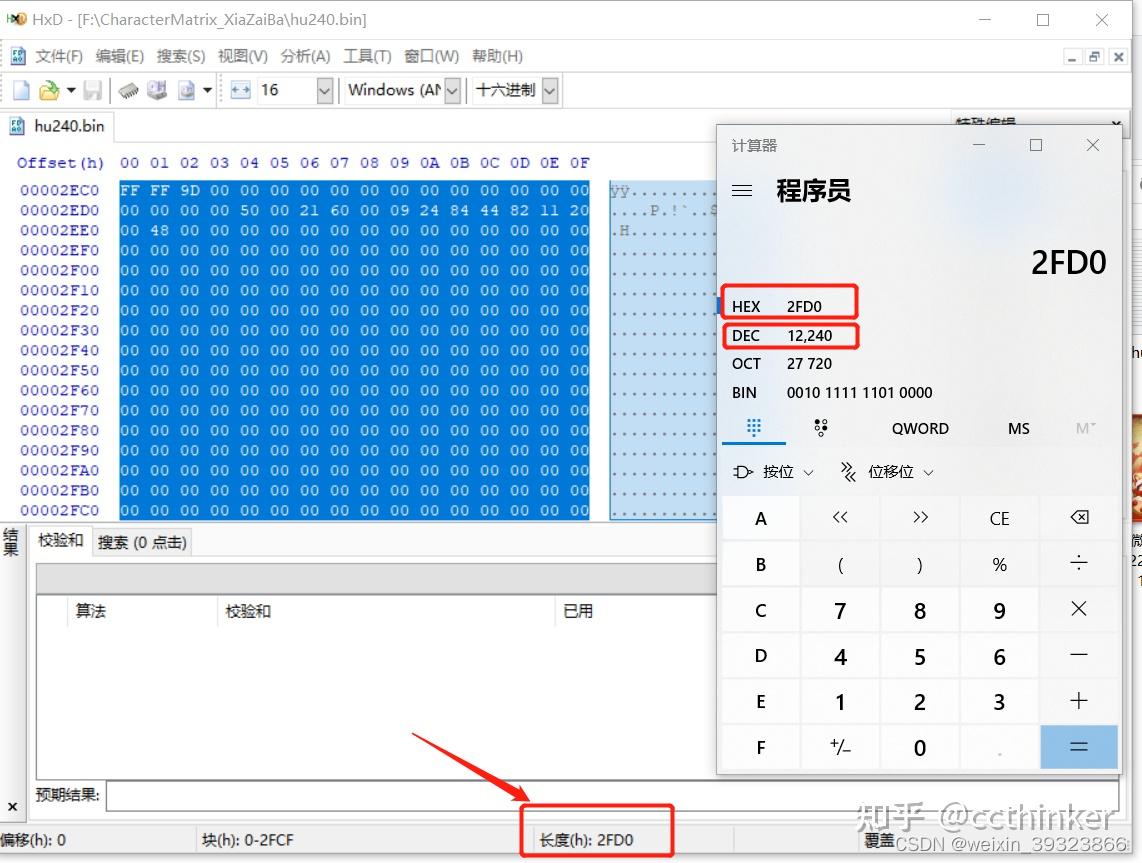Click the plus/minus negate key

840,747
